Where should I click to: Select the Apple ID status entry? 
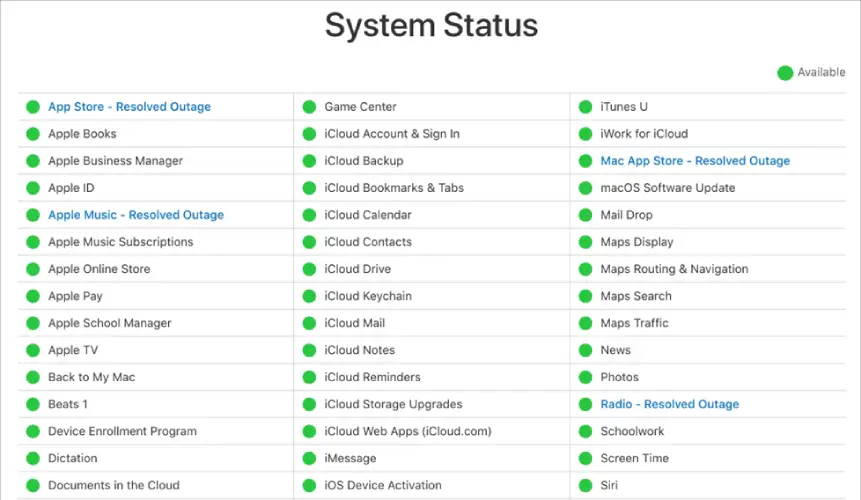70,188
